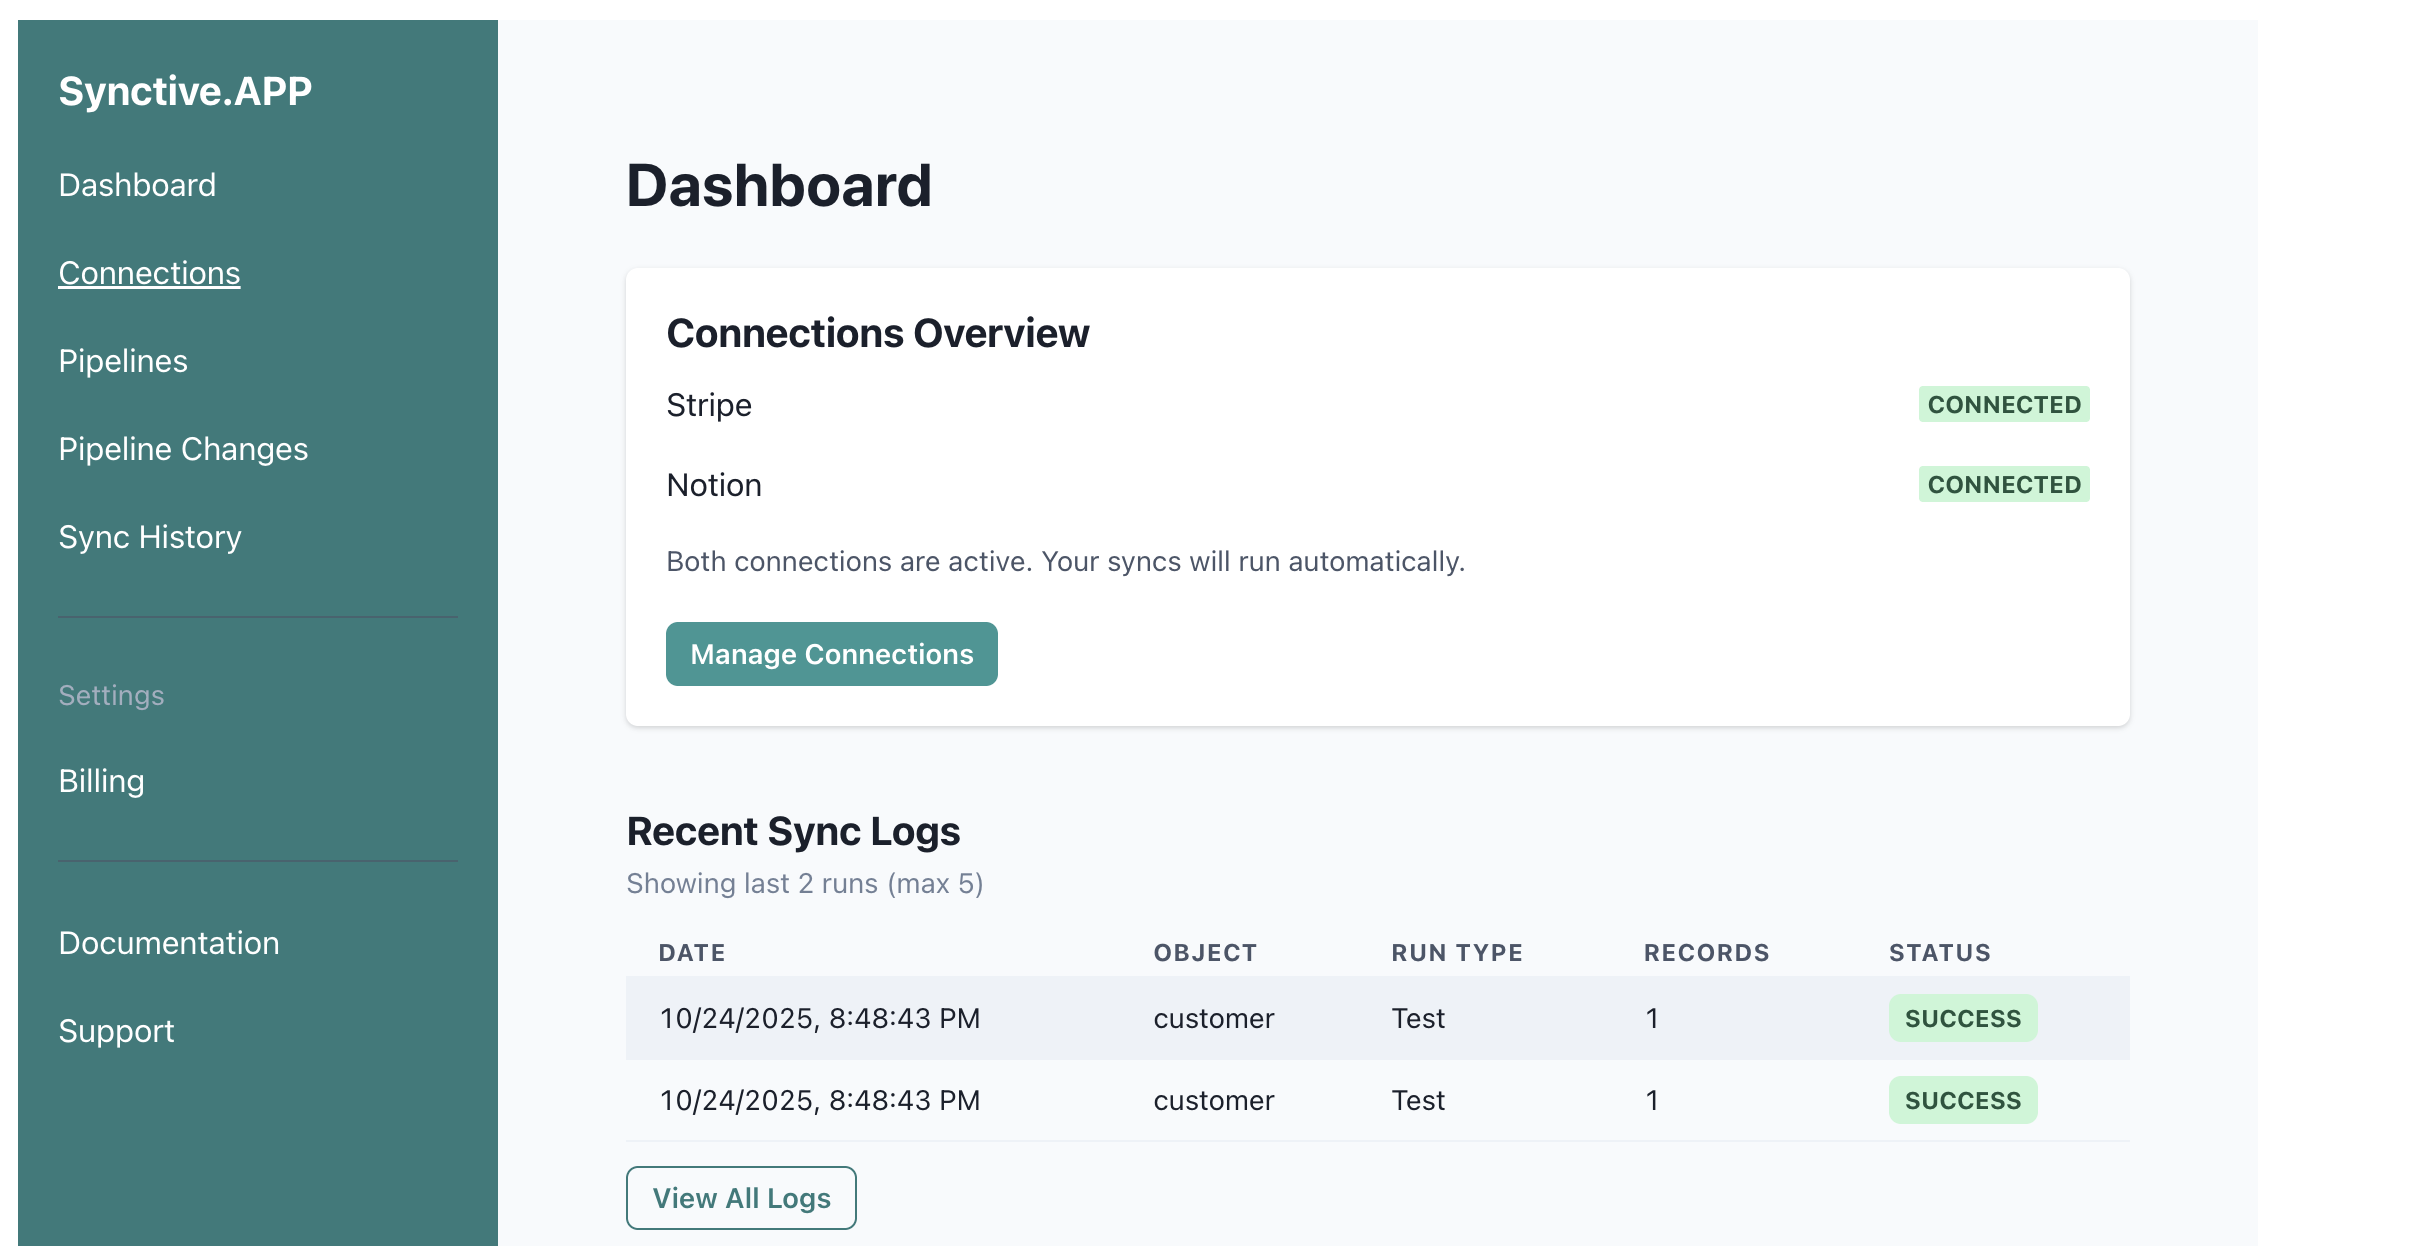Click the Connections Overview heading

coord(878,333)
